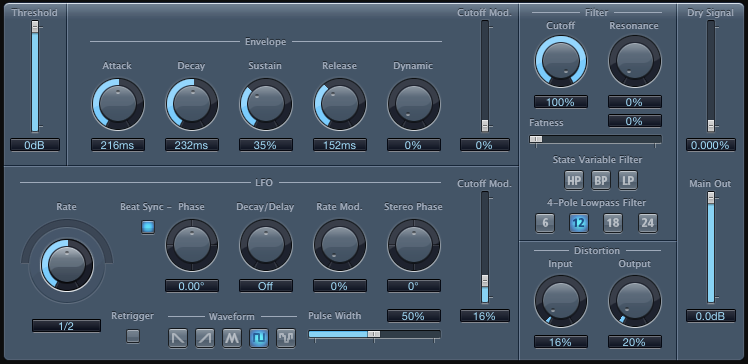The height and width of the screenshot is (364, 748).
Task: Select the 24 dB lowpass slope
Action: [647, 223]
